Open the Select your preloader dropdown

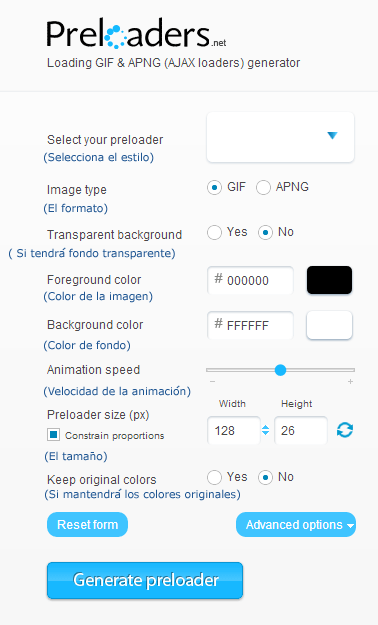(x=280, y=137)
